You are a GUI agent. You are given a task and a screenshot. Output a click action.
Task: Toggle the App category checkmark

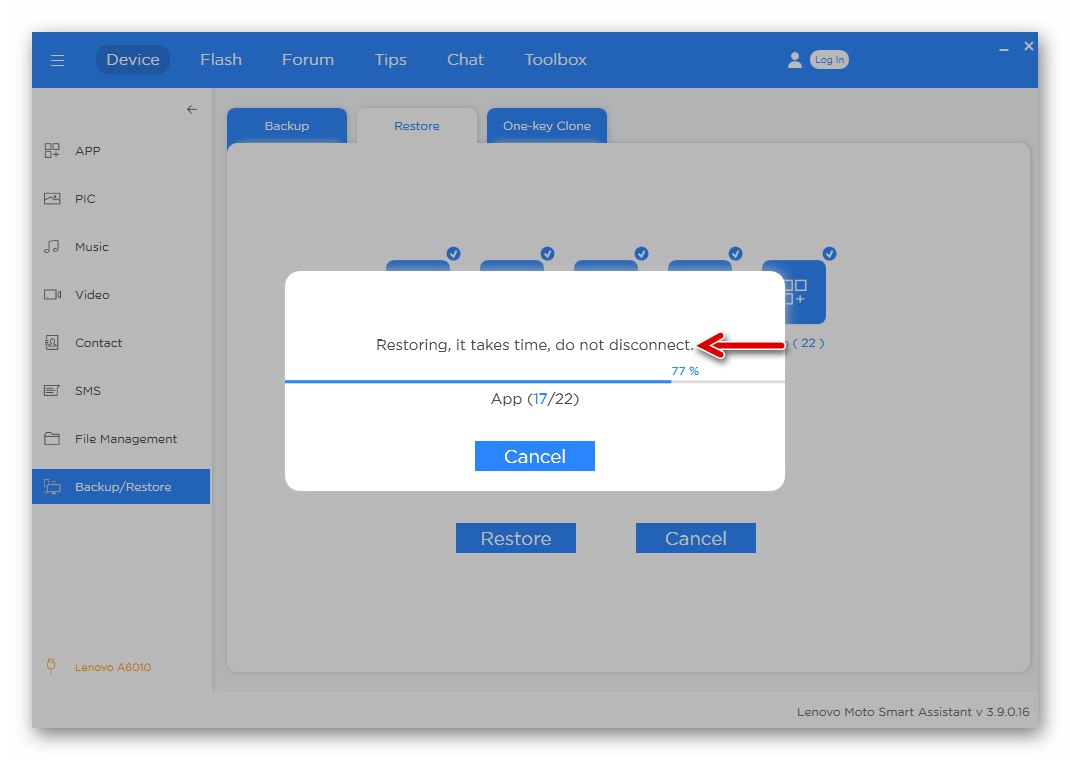829,254
